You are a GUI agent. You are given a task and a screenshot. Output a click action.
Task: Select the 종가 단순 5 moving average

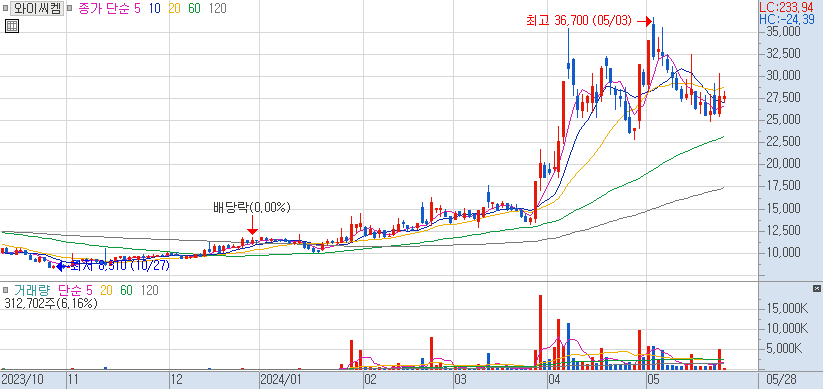pyautogui.click(x=110, y=9)
